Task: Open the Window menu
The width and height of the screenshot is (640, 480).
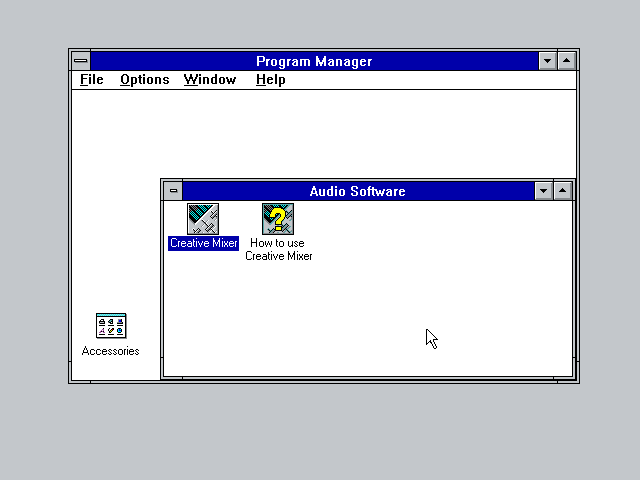Action: (x=210, y=80)
